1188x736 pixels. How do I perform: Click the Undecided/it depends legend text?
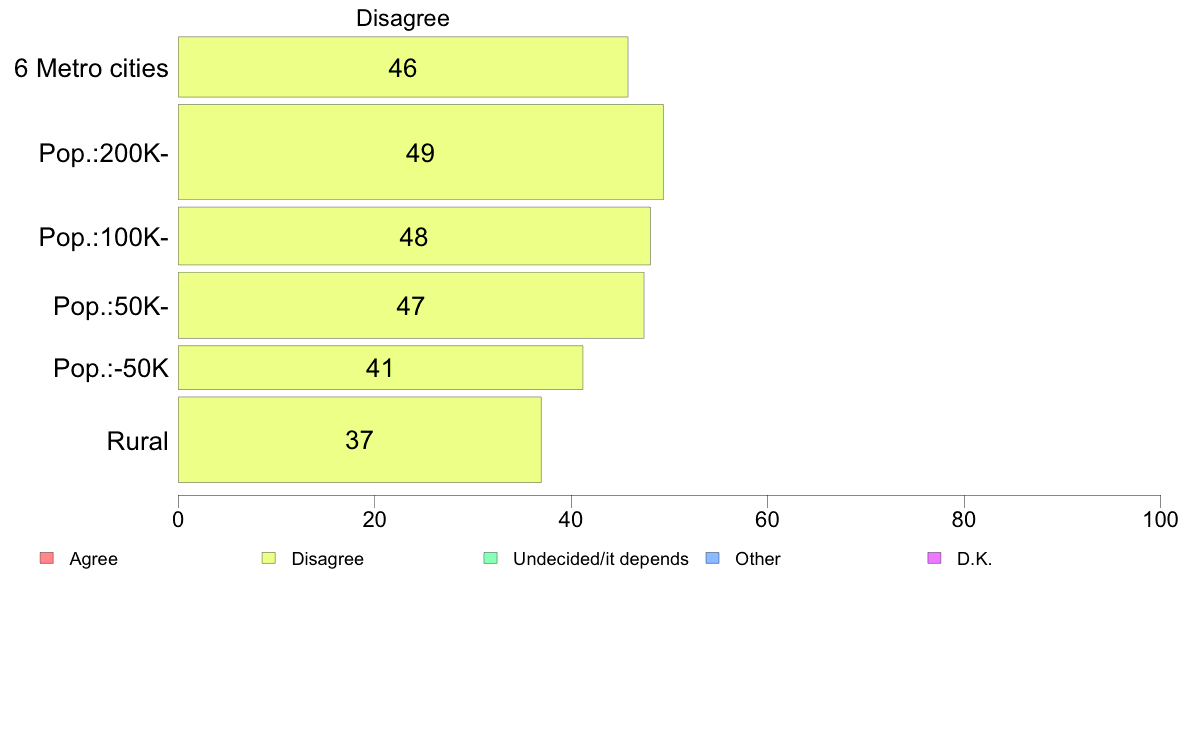(601, 559)
